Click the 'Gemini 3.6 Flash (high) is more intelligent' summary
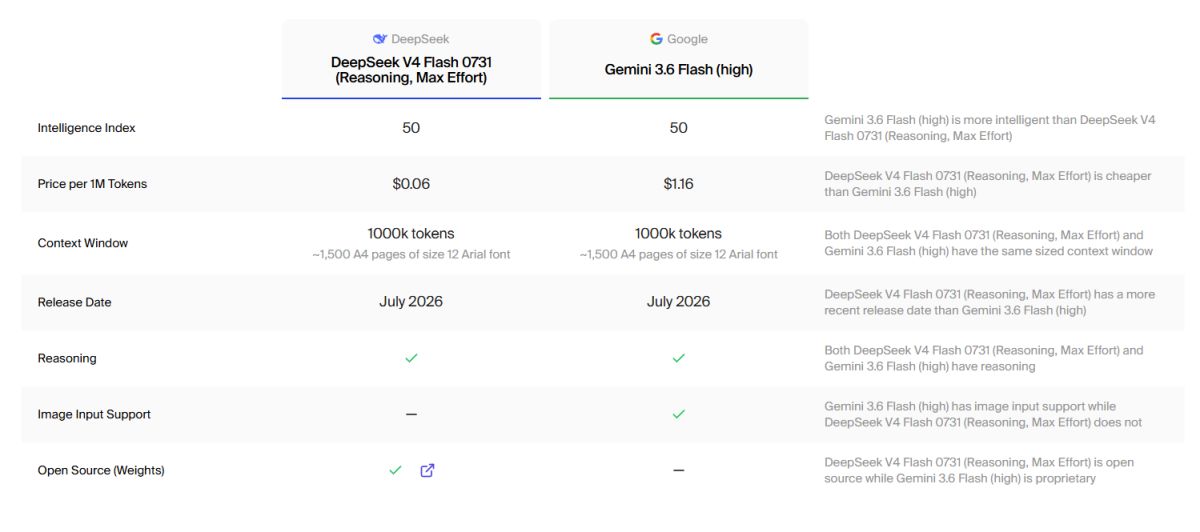 tap(990, 128)
